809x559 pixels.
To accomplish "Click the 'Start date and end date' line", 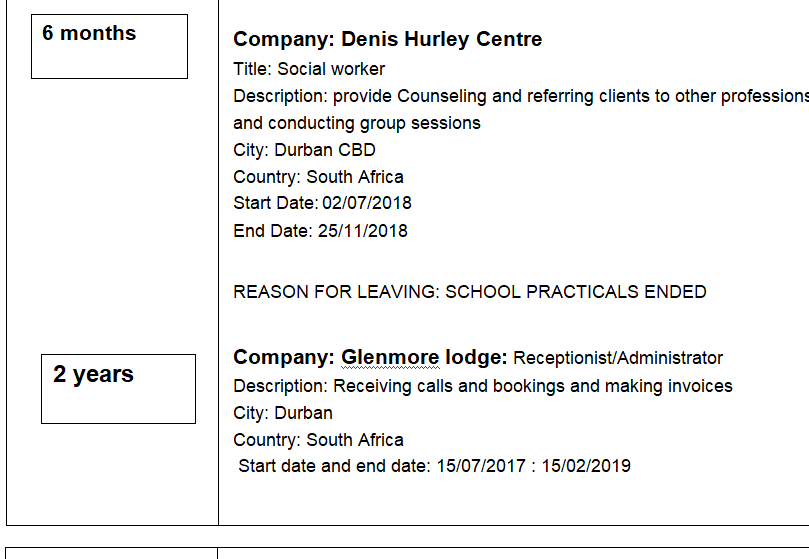I will pos(334,466).
